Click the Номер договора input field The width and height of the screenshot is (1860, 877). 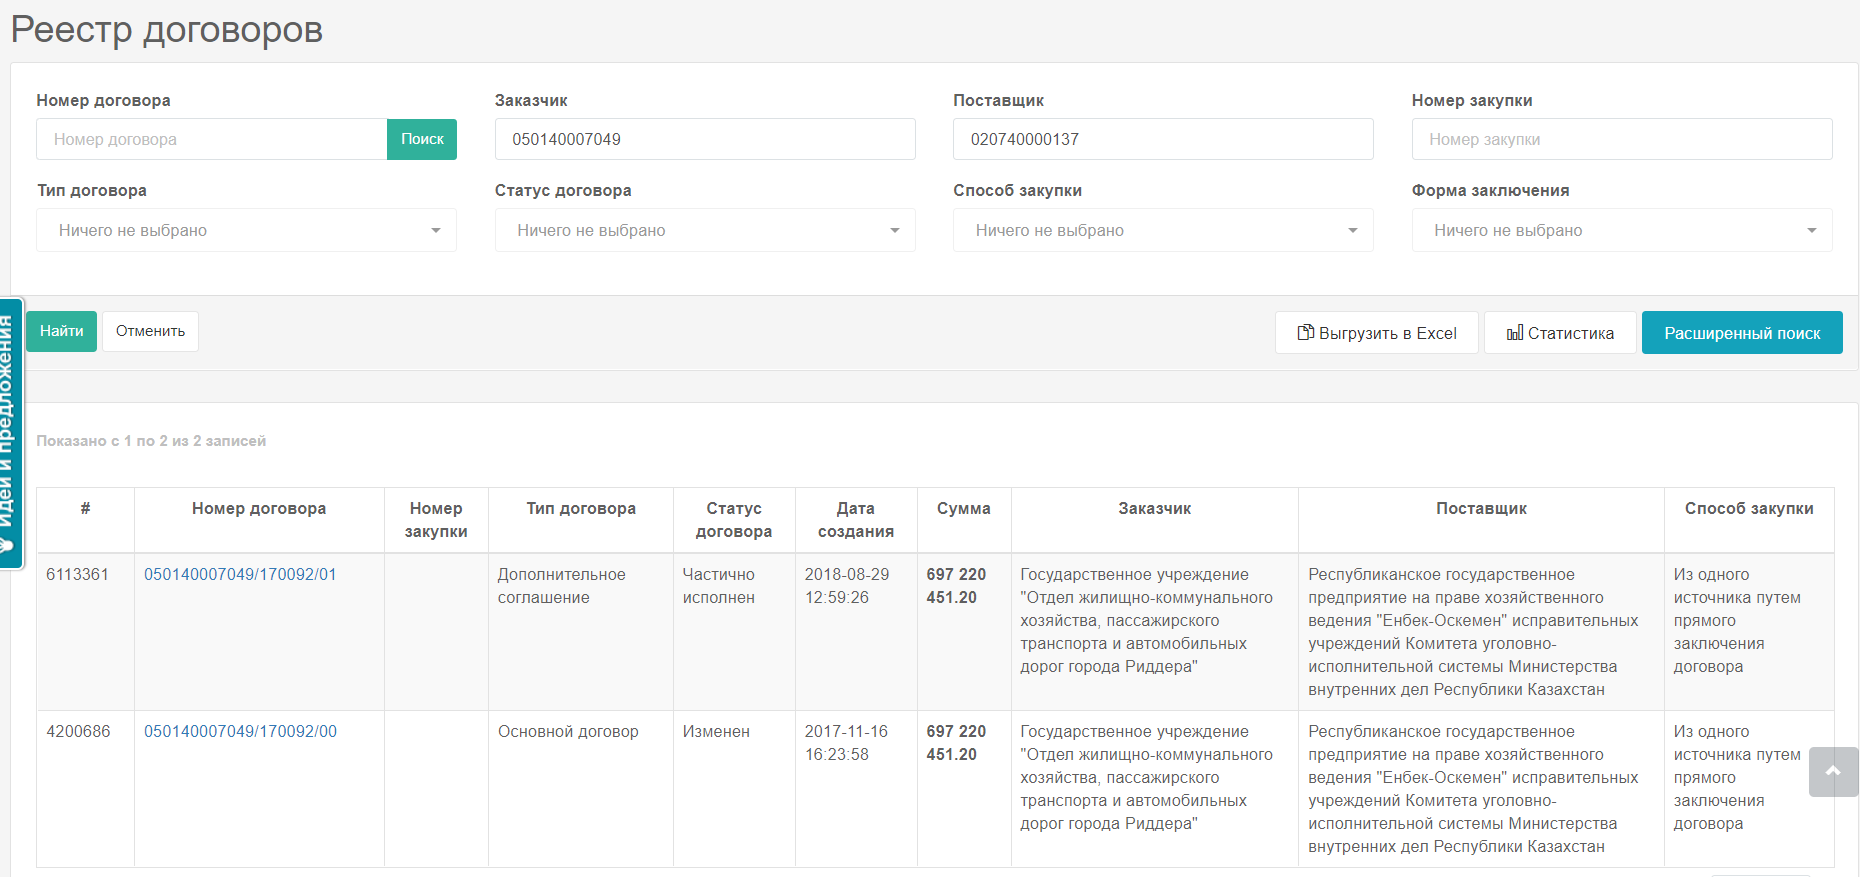[x=212, y=139]
